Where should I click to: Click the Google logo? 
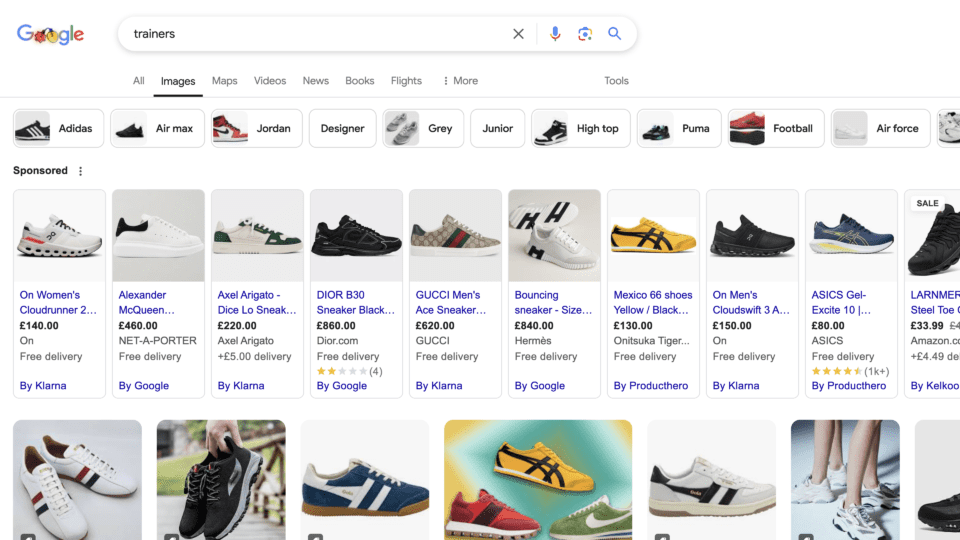pyautogui.click(x=50, y=34)
